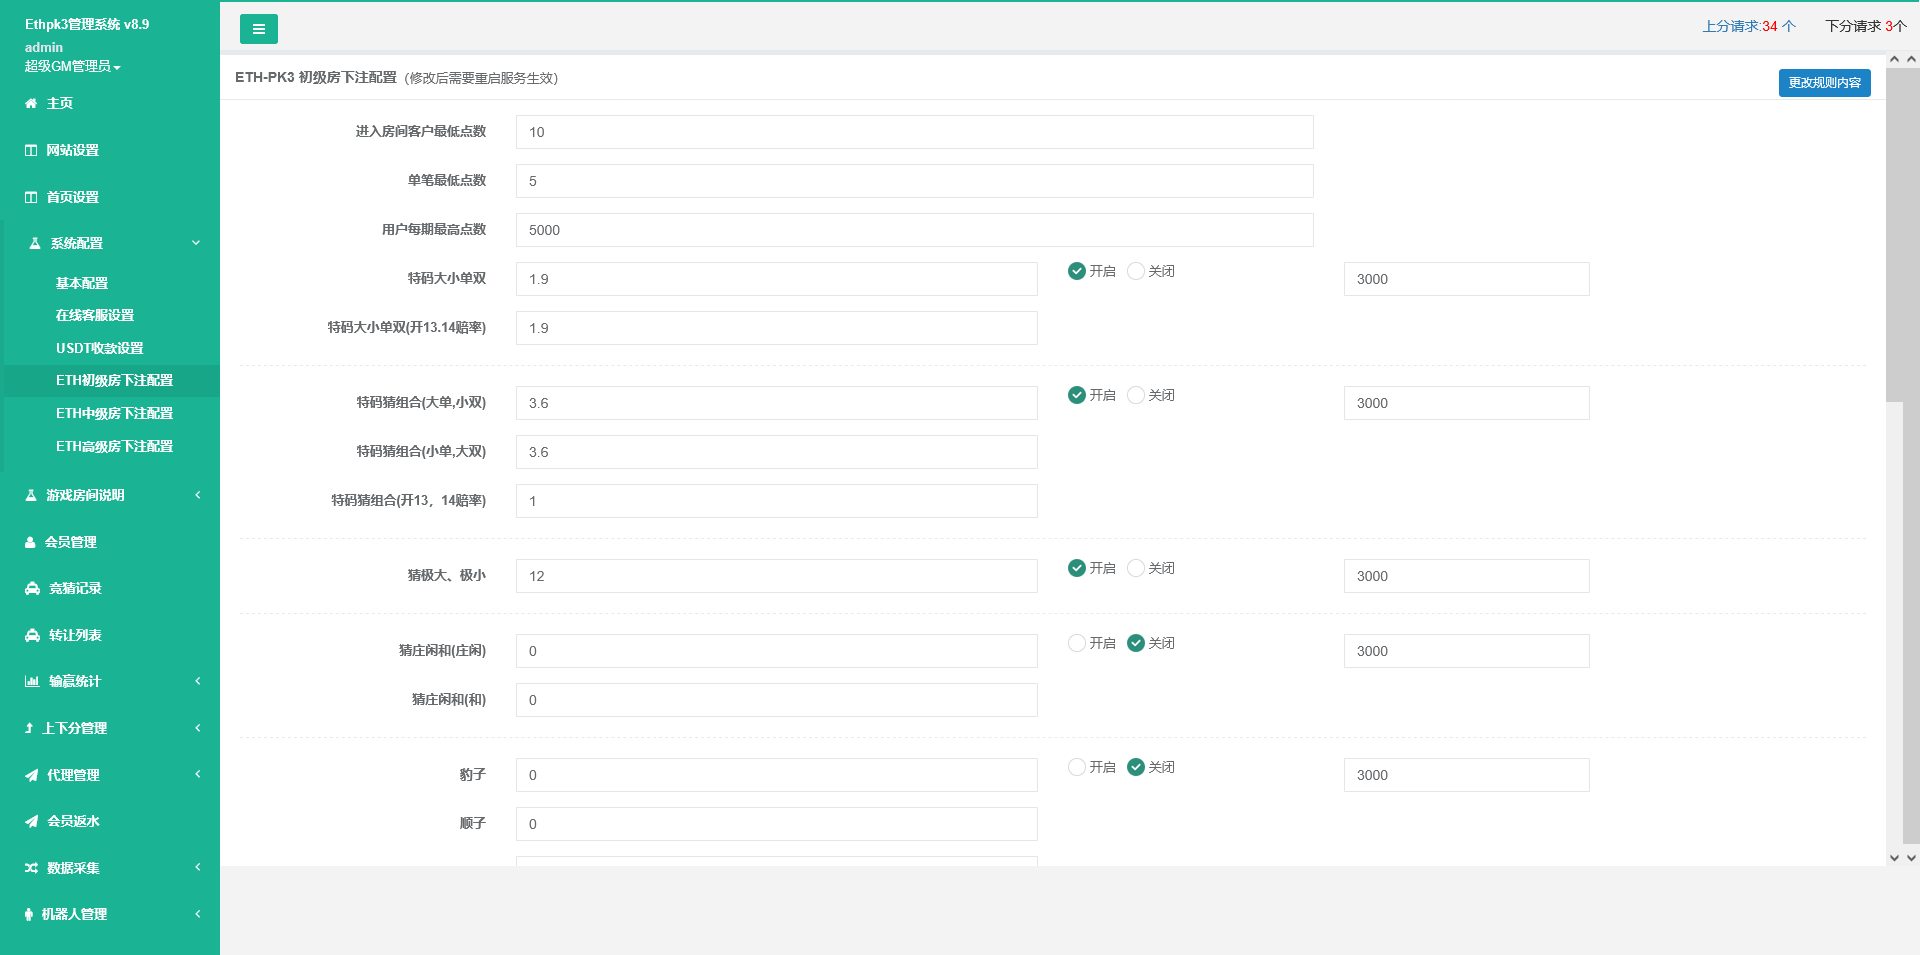This screenshot has height=955, width=1920.
Task: Click the paper plane icon beside 会员返水
Action: click(x=32, y=822)
